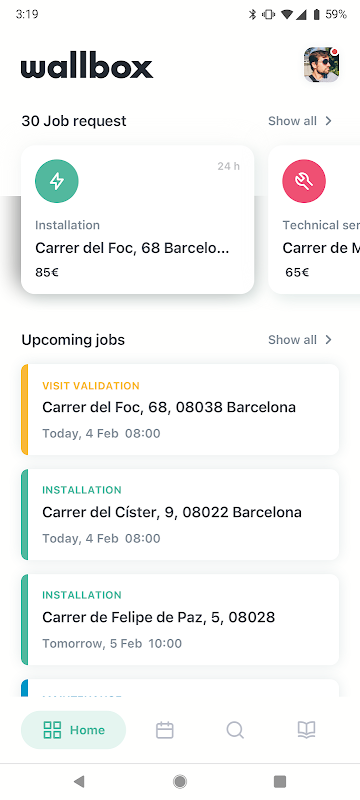Tap the Android back navigation button
The image size is (360, 800).
point(79,781)
